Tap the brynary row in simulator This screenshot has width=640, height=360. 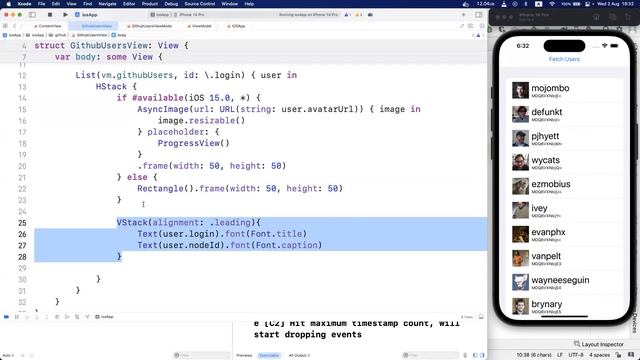[564, 306]
